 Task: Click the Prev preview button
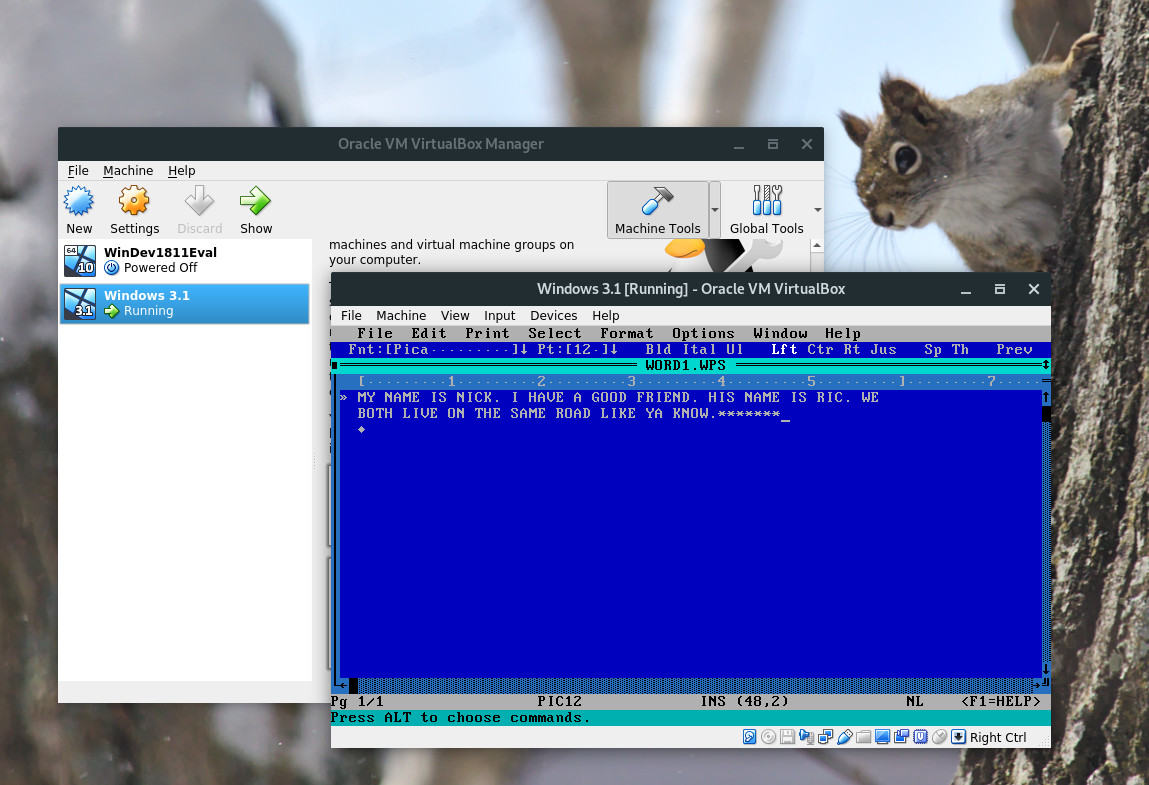(1014, 350)
